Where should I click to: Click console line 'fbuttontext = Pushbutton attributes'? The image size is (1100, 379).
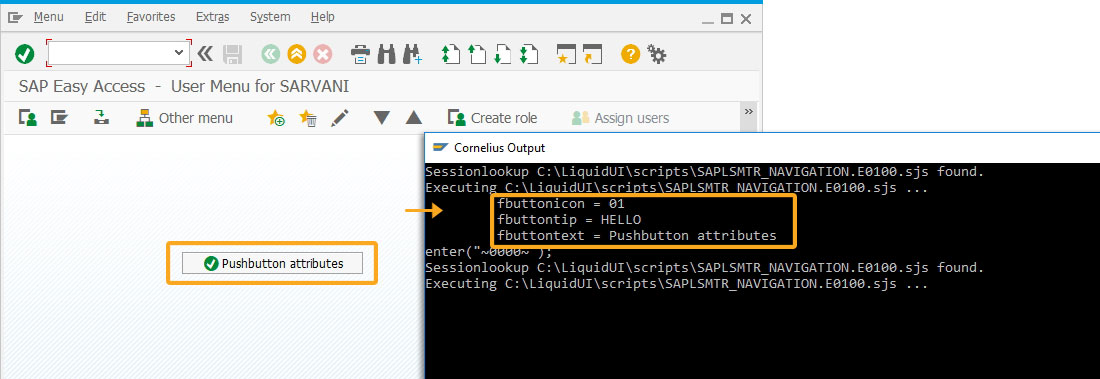(x=636, y=236)
